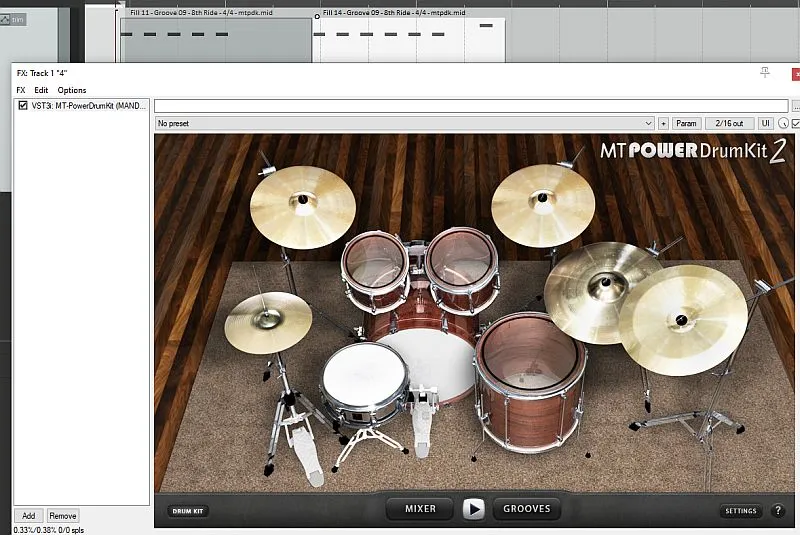Toggle the MT-PowerDrumKit plugin enable checkbox
The height and width of the screenshot is (535, 800).
pyautogui.click(x=23, y=106)
